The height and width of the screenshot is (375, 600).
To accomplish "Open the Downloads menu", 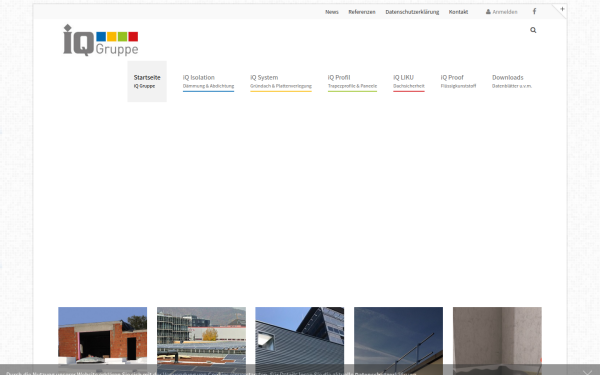I will [512, 82].
